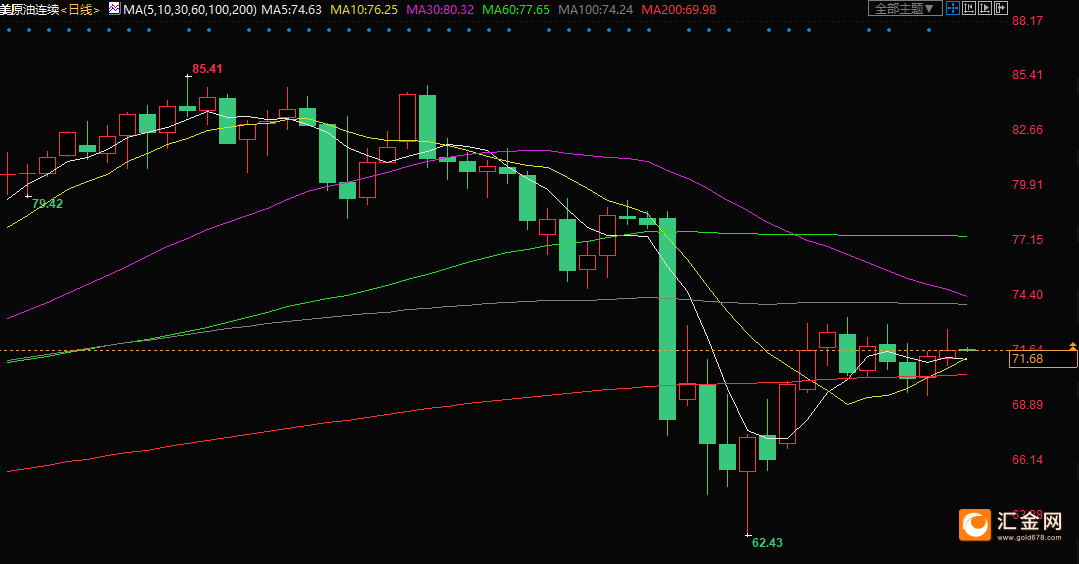
Task: Click the 74.40 axis price label
Action: coord(1027,294)
